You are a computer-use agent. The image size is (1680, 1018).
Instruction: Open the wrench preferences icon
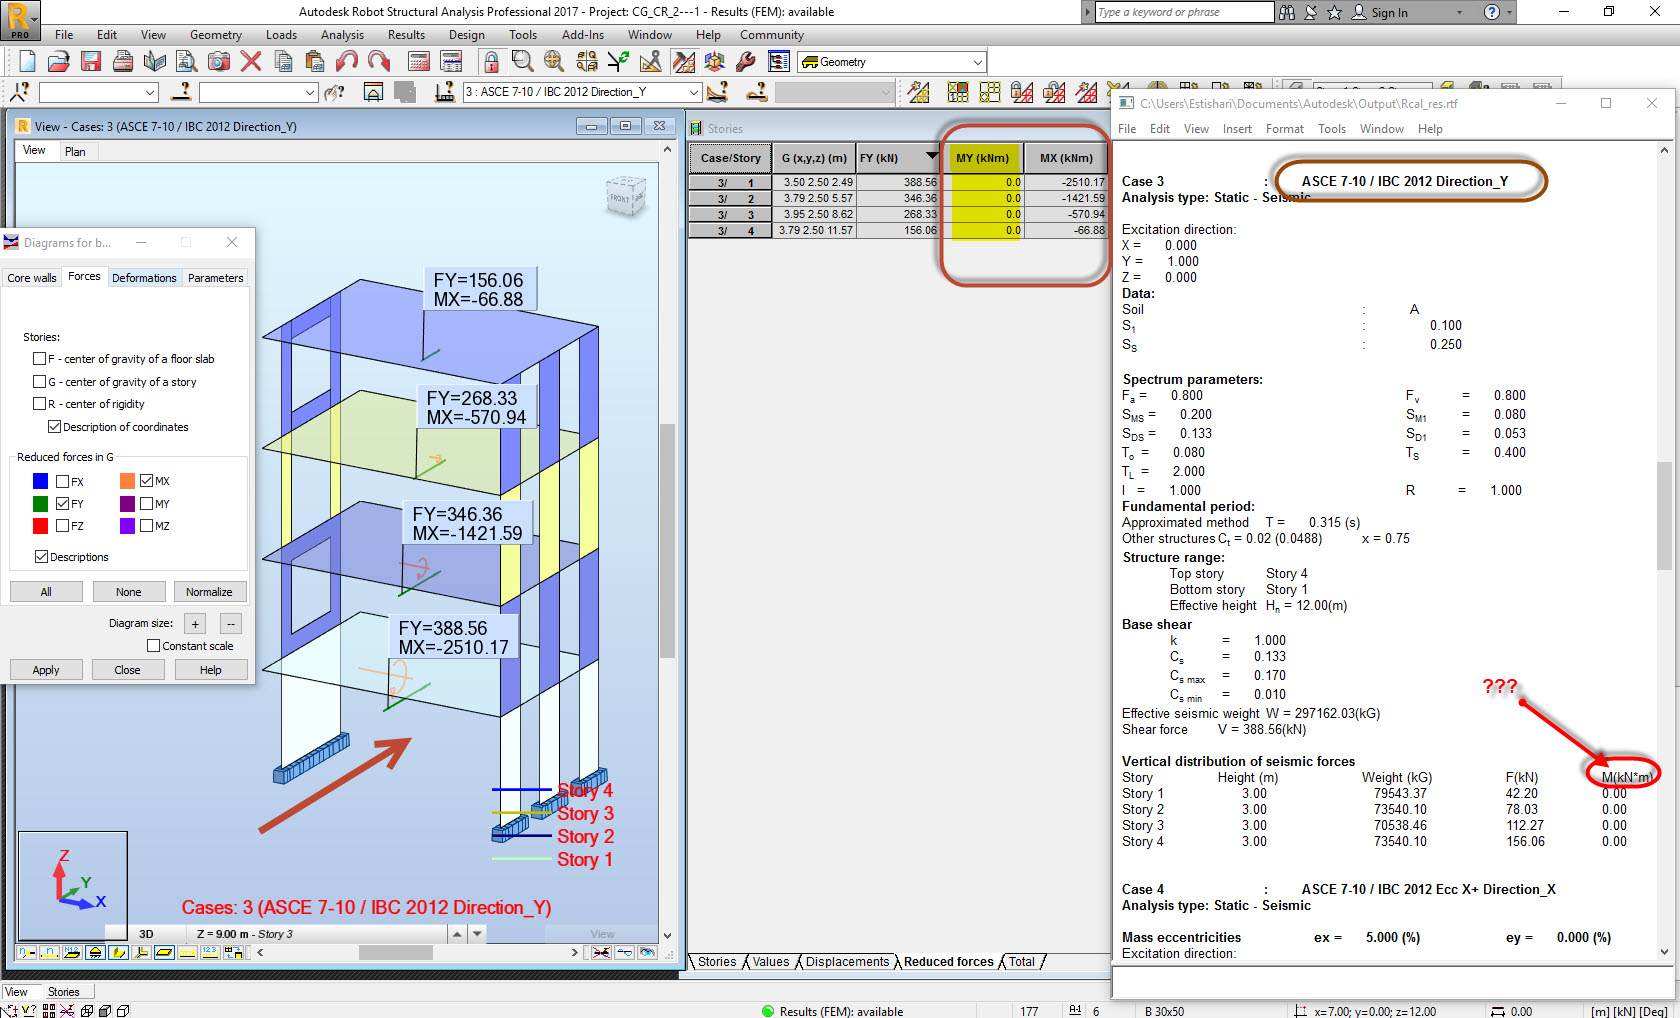click(746, 62)
